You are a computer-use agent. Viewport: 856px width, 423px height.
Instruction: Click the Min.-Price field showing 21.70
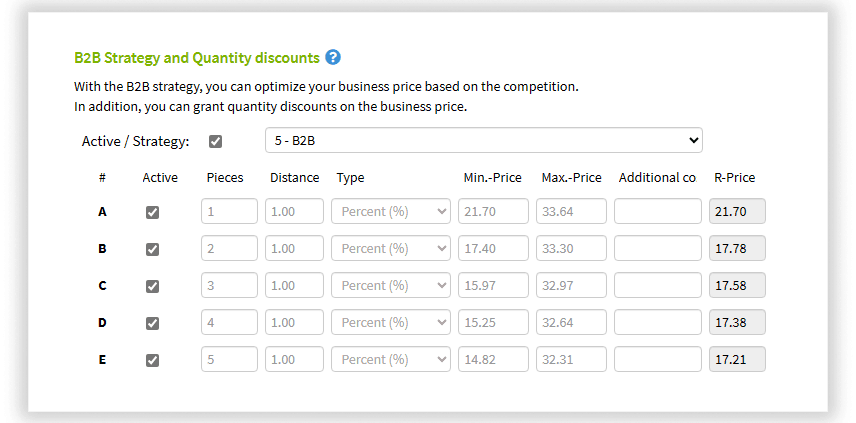pos(494,211)
